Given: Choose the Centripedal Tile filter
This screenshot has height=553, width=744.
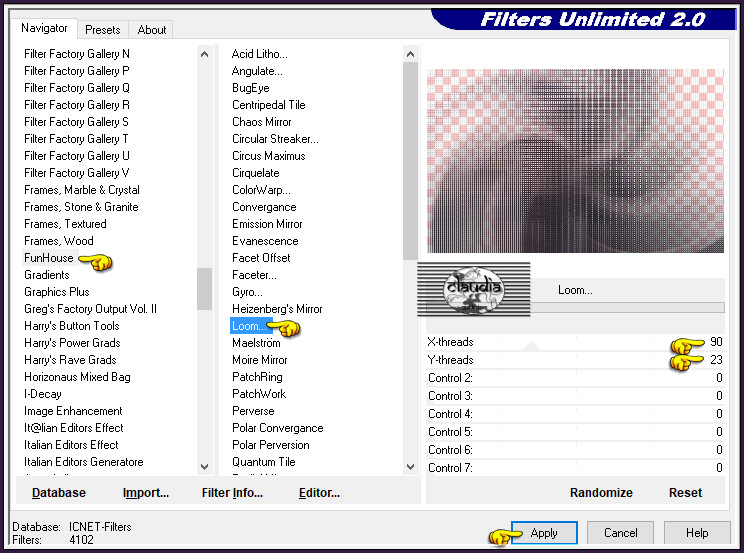Looking at the screenshot, I should click(x=269, y=105).
